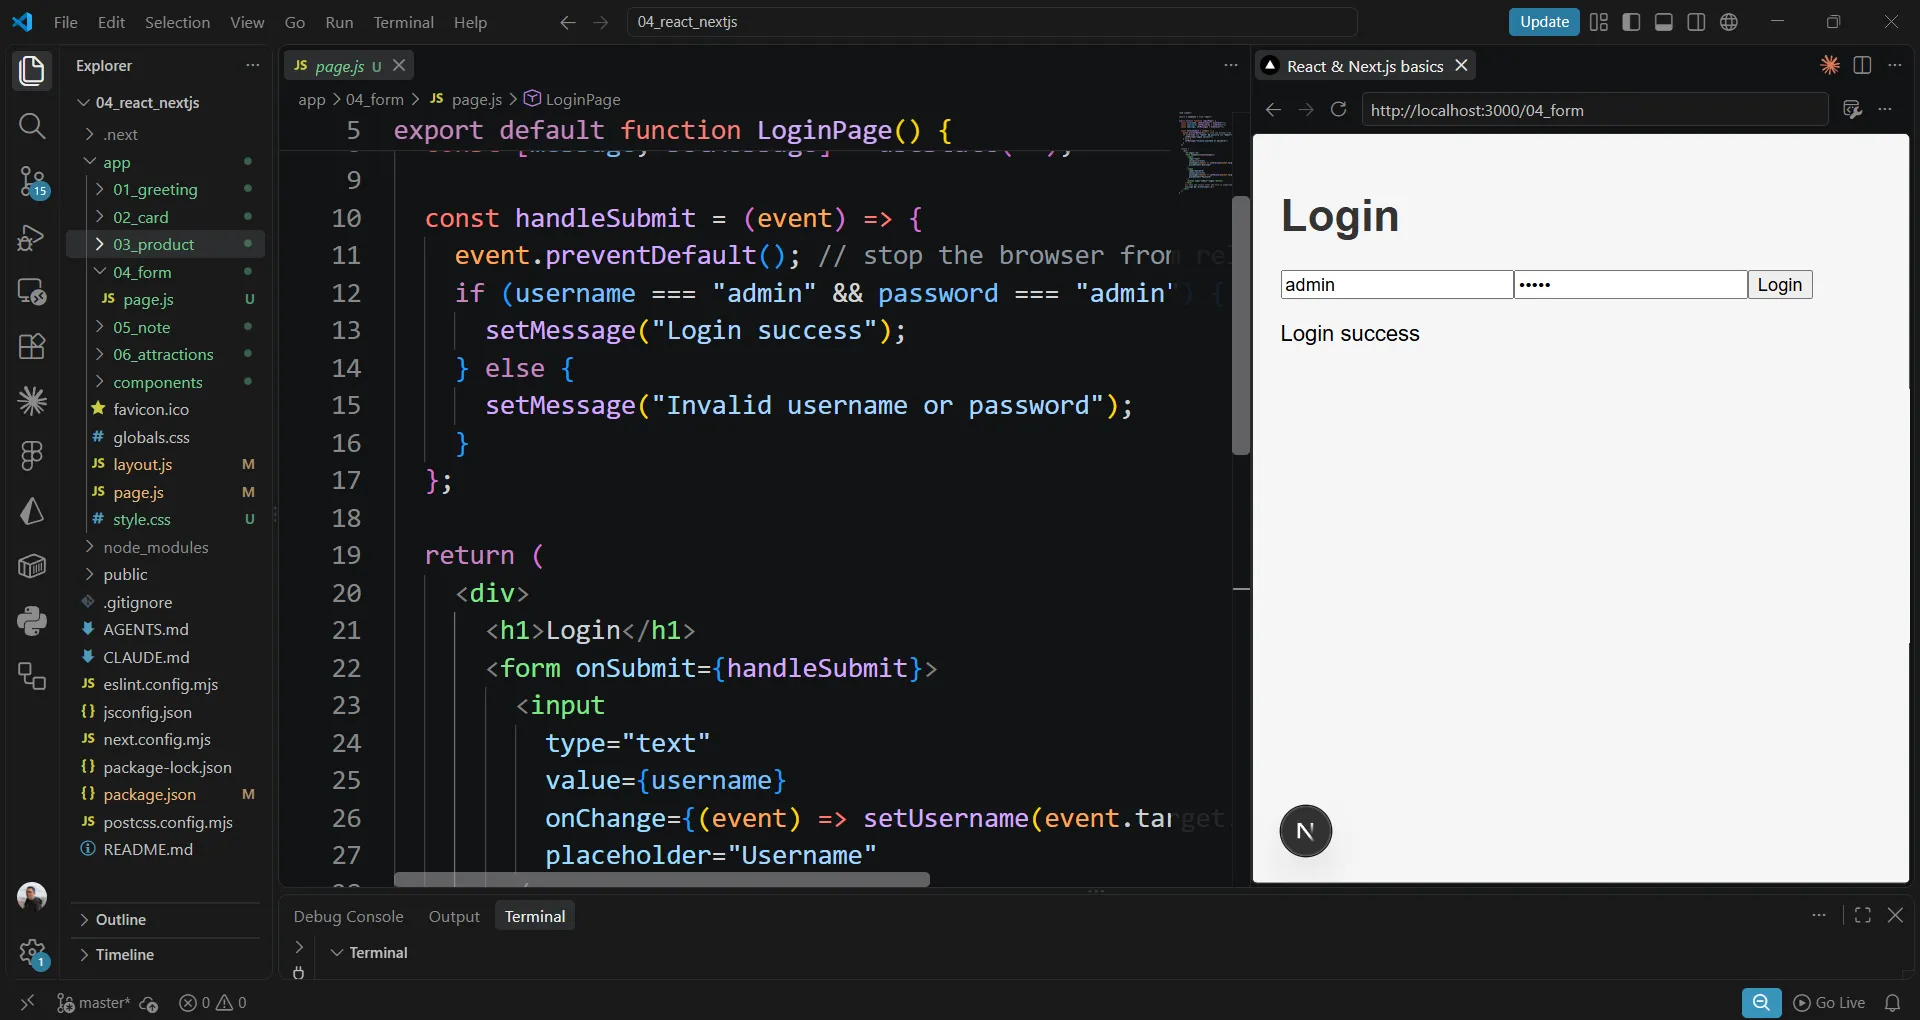Maximize the bottom panel size
Viewport: 1920px width, 1020px height.
click(1862, 915)
